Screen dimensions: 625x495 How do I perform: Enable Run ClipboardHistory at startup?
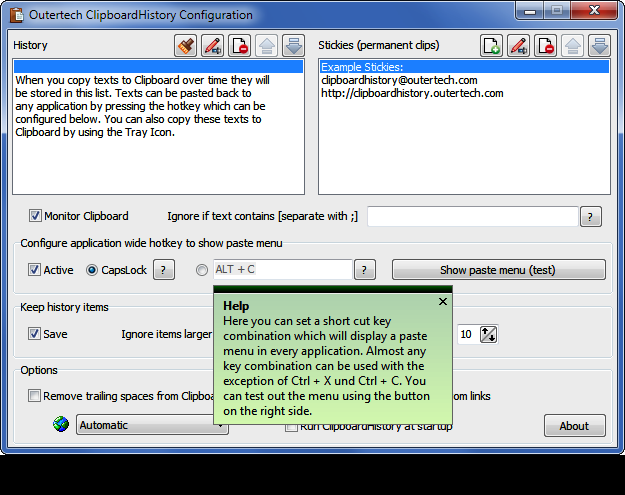coord(291,427)
